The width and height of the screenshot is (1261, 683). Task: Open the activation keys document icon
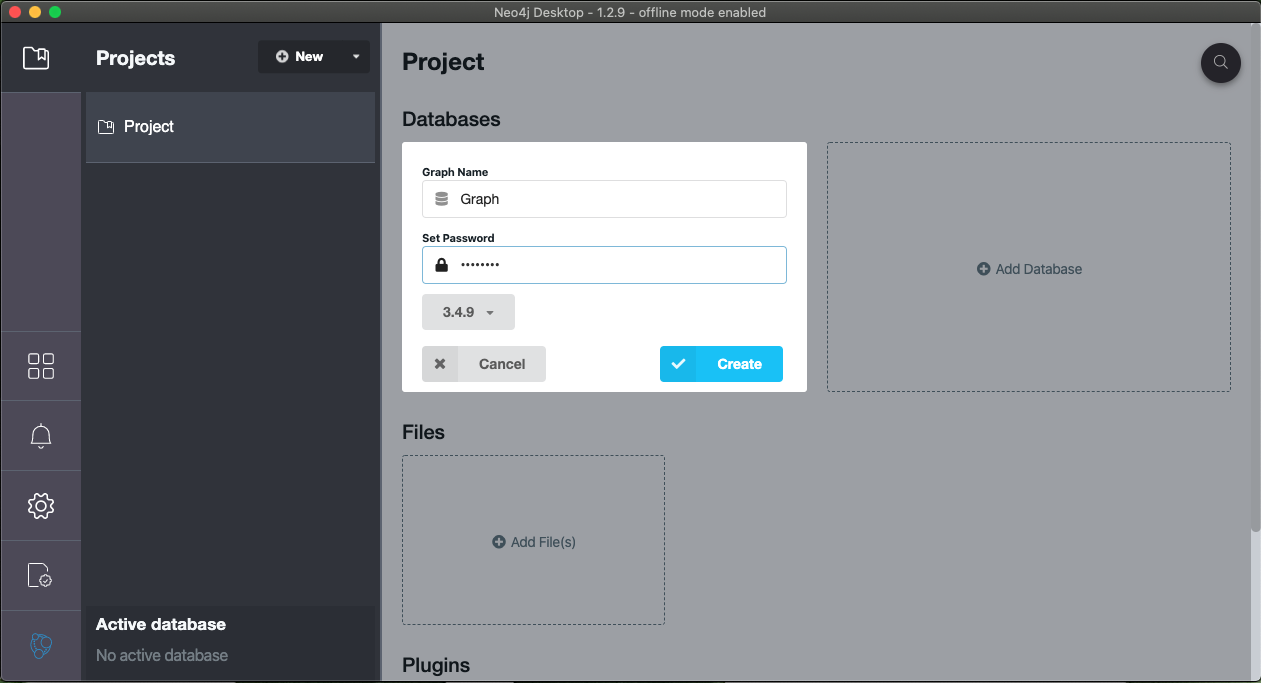click(x=40, y=575)
